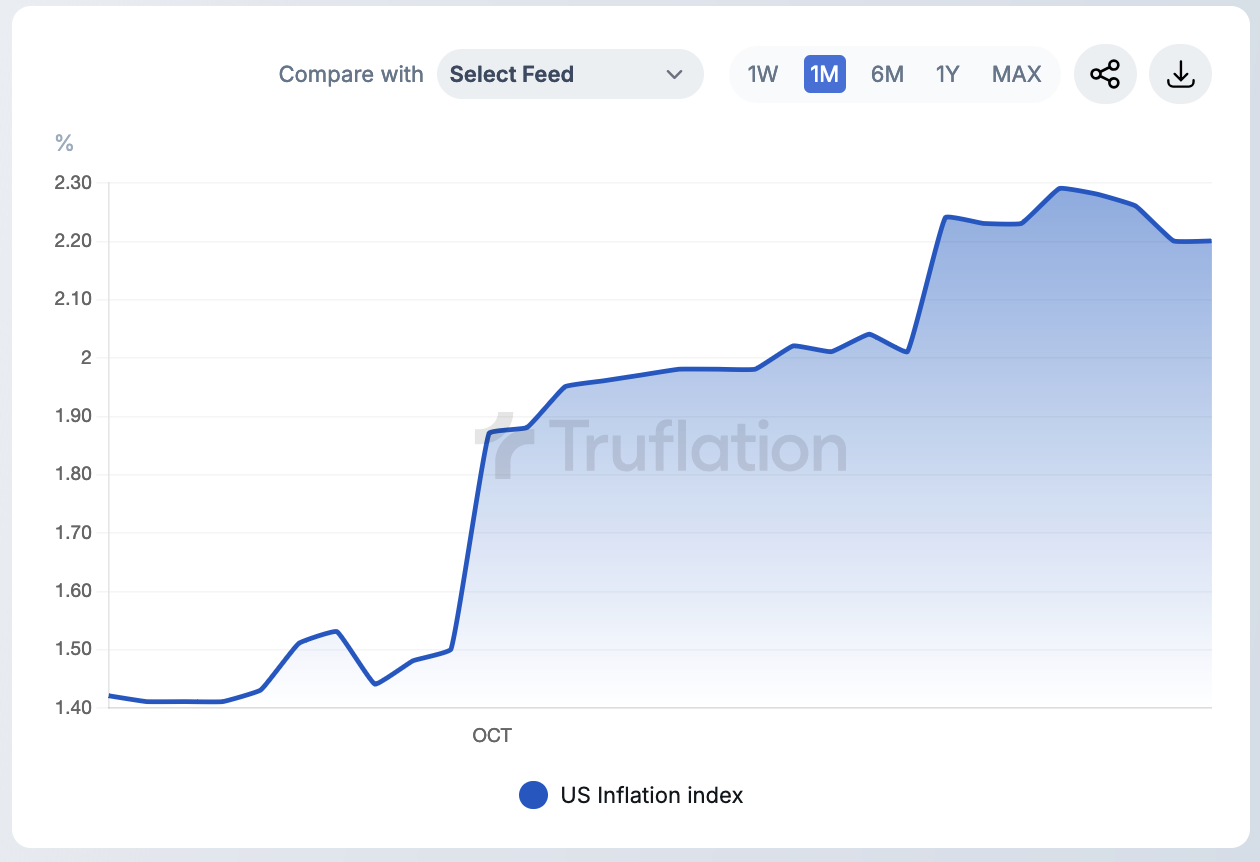Click the chevron arrow in Select Feed
Image resolution: width=1260 pixels, height=862 pixels.
point(674,75)
